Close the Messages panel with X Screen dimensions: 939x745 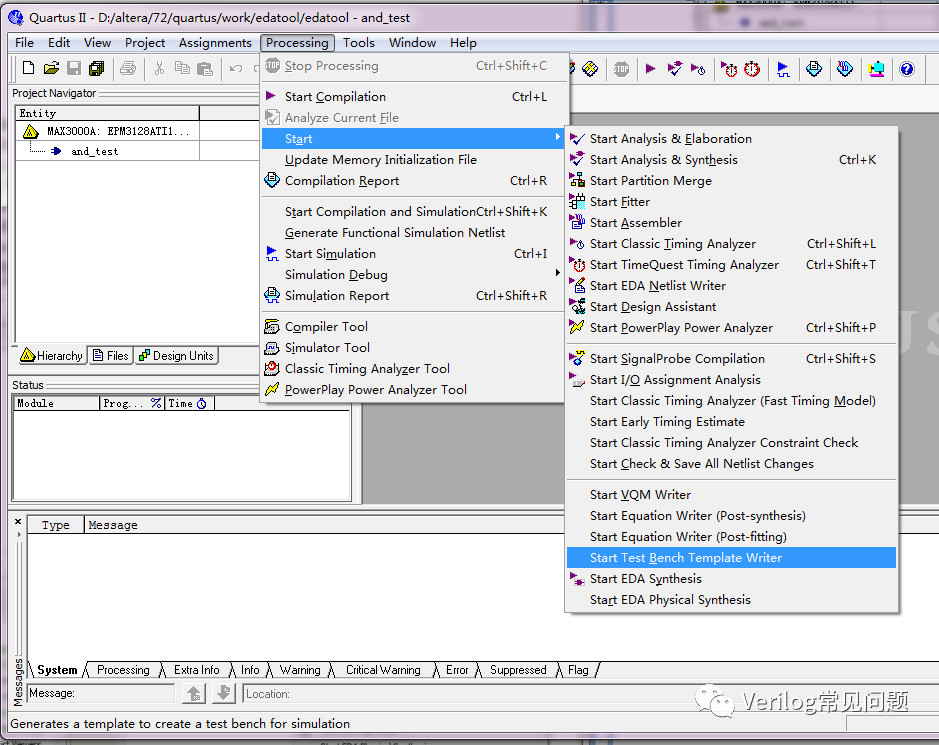point(18,522)
